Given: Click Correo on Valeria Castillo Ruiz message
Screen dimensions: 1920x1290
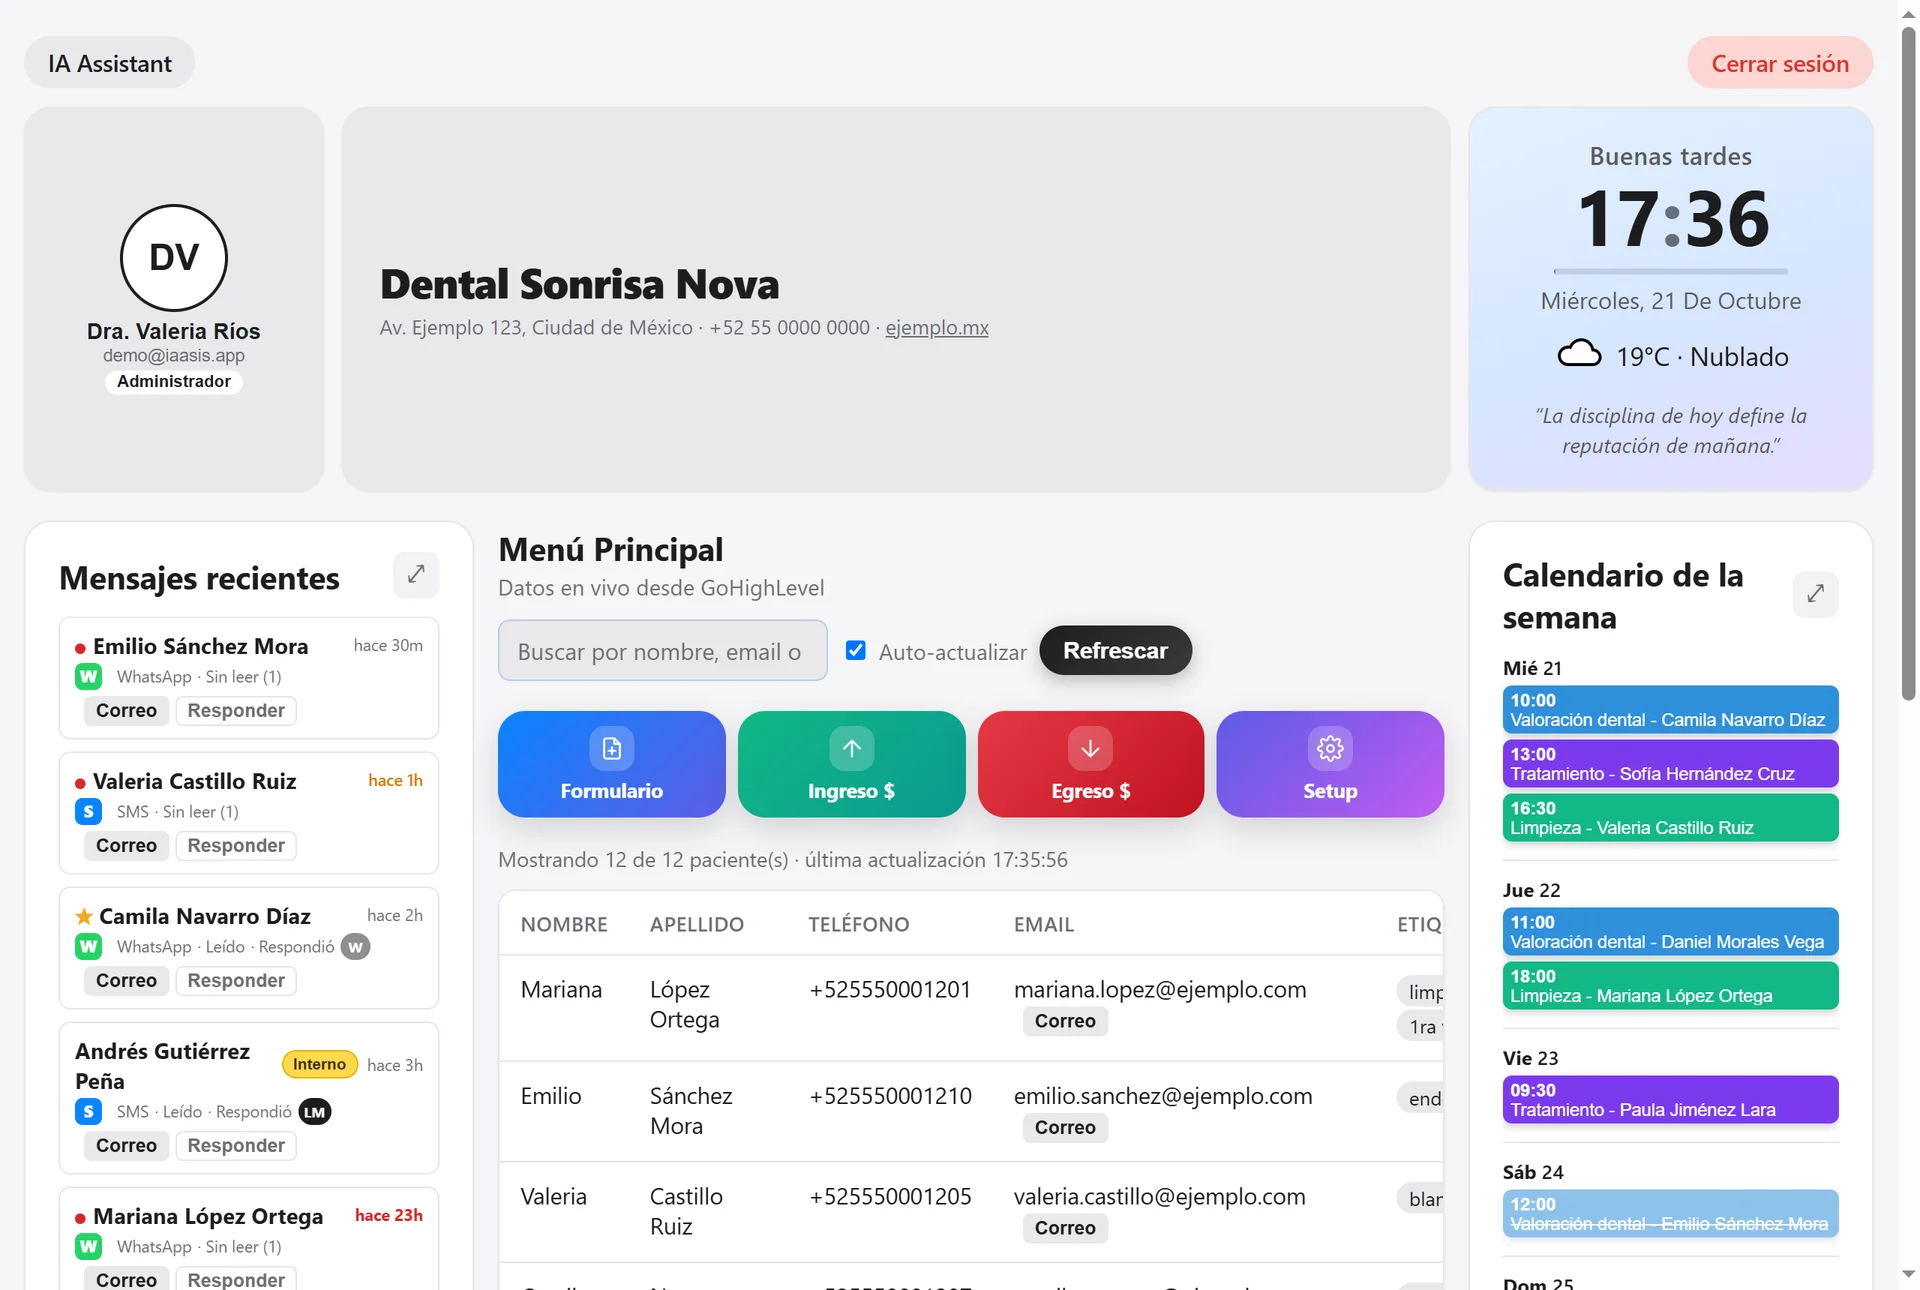Looking at the screenshot, I should tap(126, 846).
